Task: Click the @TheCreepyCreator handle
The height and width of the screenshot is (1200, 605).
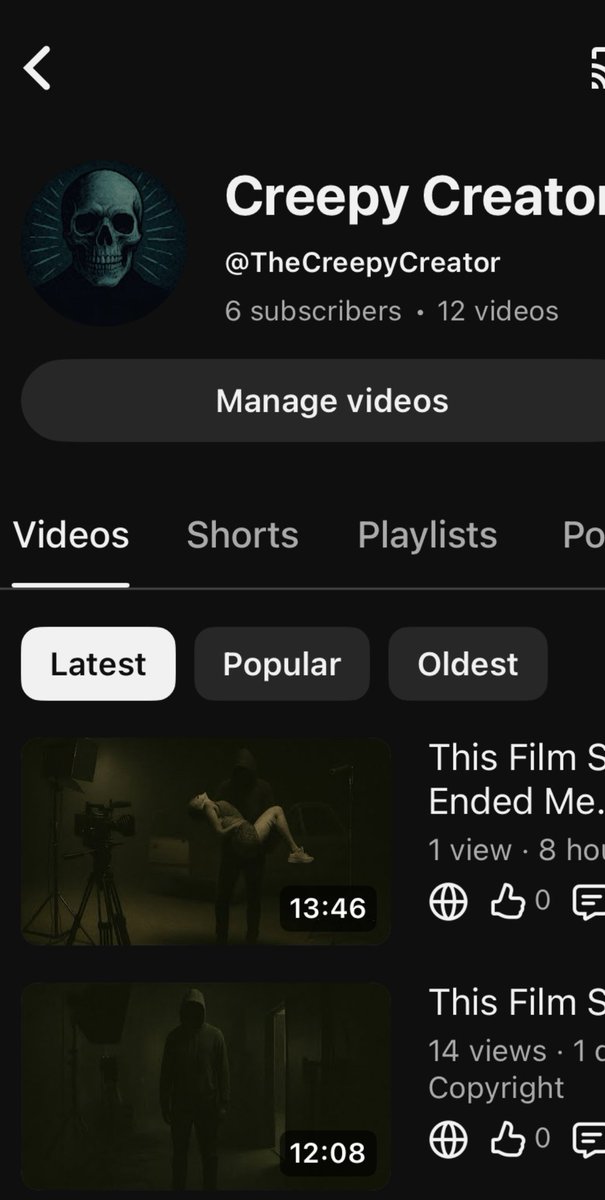Action: click(362, 263)
